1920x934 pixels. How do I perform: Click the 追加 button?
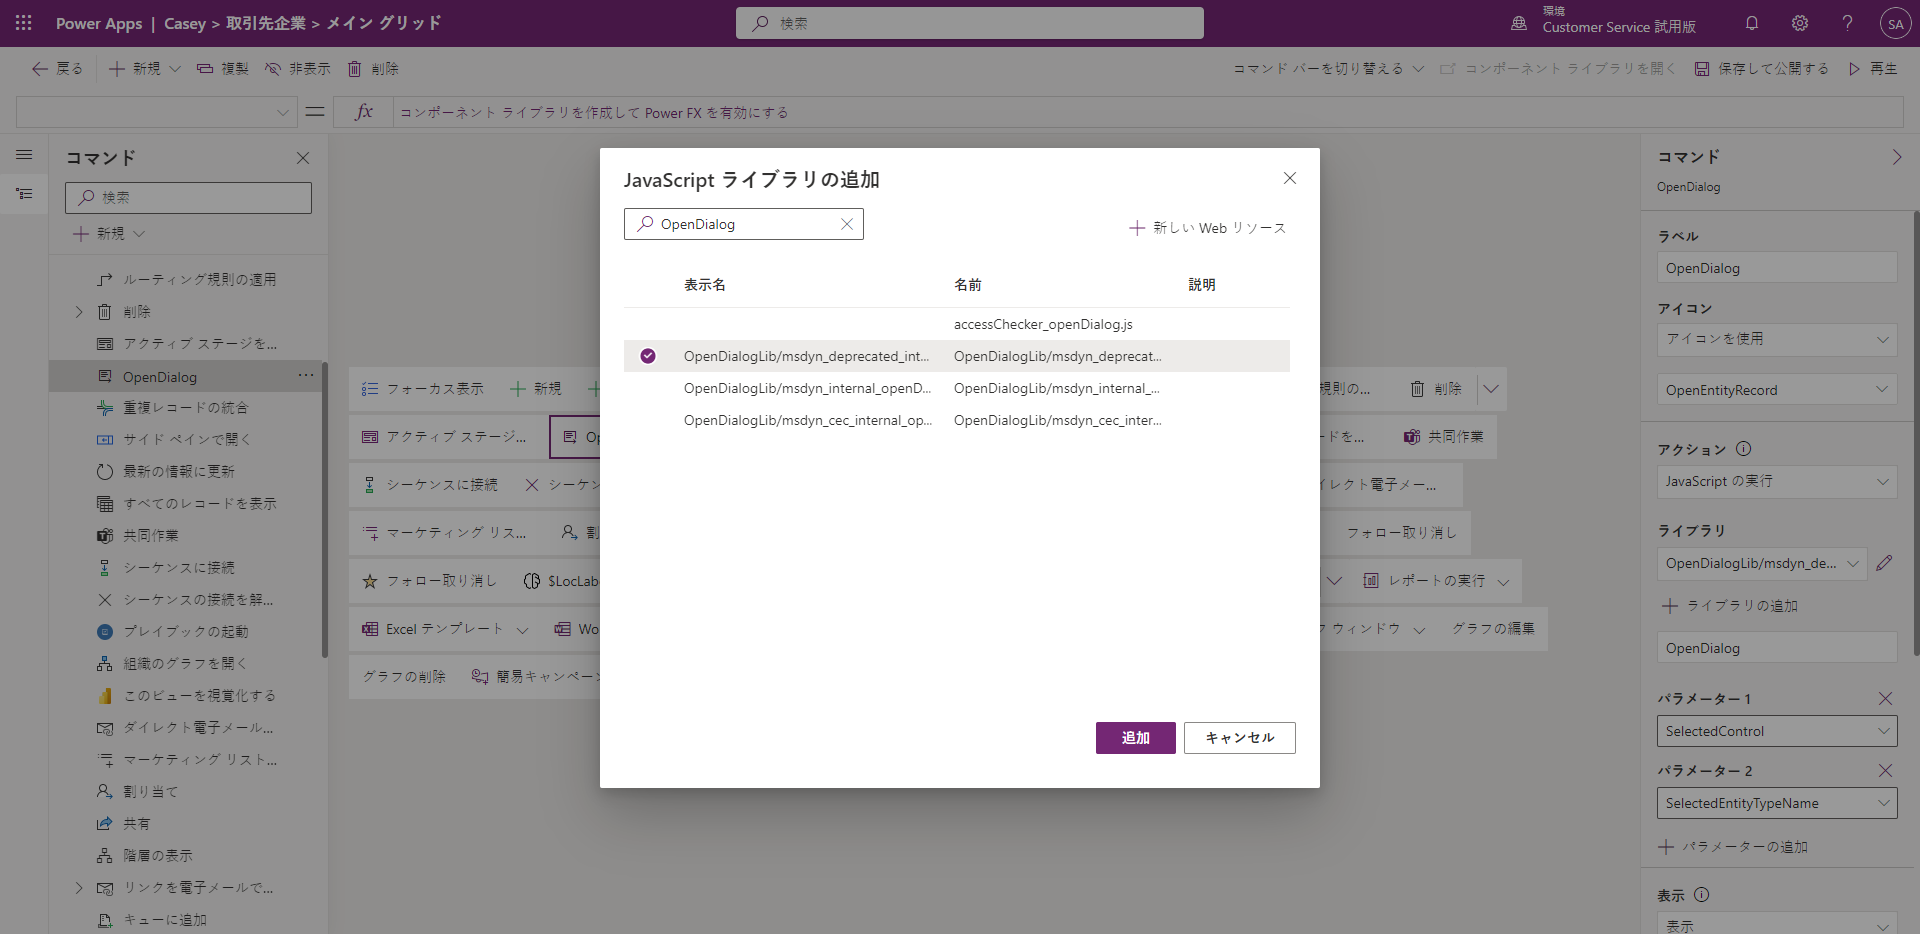click(1136, 738)
